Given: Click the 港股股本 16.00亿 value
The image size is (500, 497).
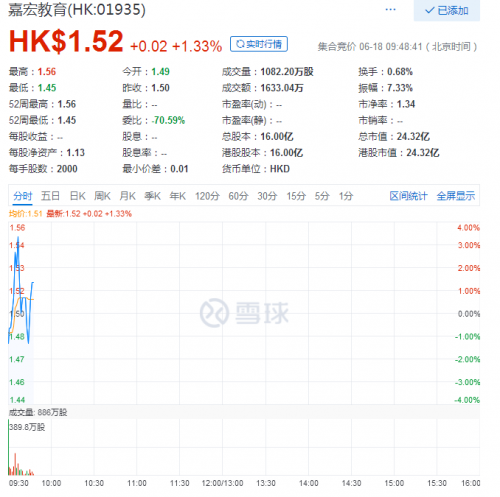Looking at the screenshot, I should [286, 153].
